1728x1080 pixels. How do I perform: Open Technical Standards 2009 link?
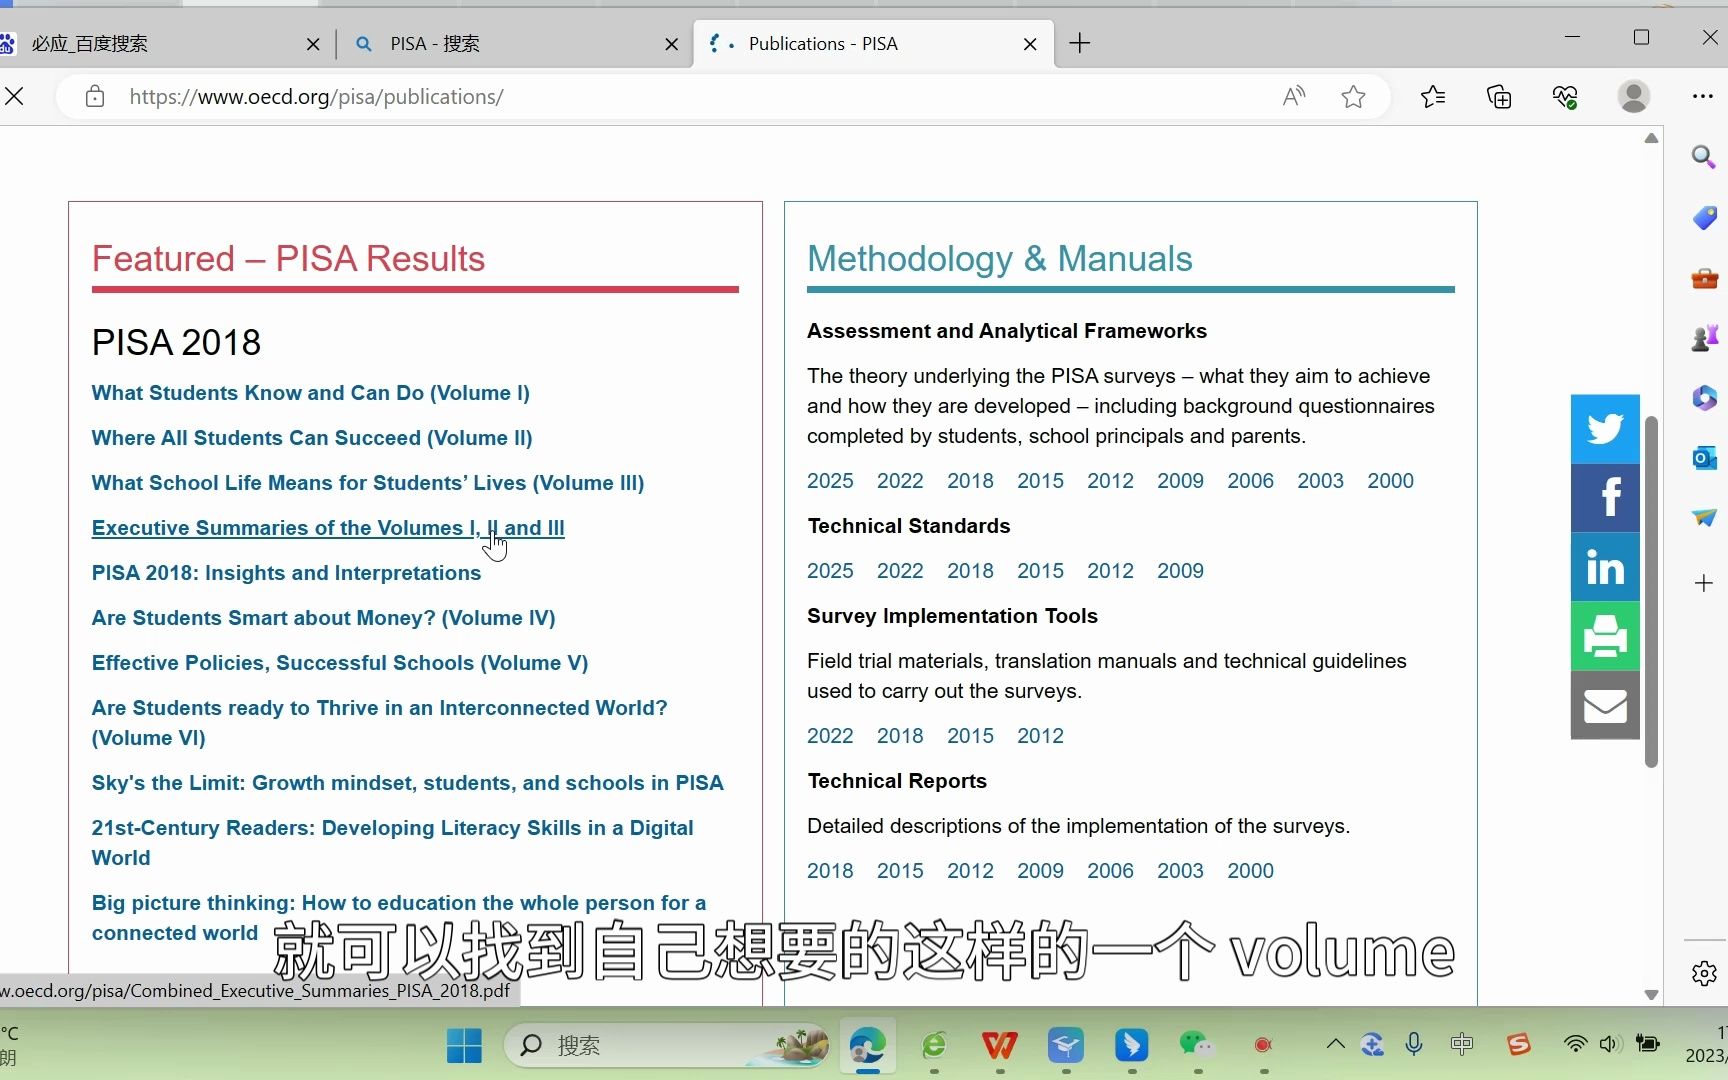coord(1180,571)
